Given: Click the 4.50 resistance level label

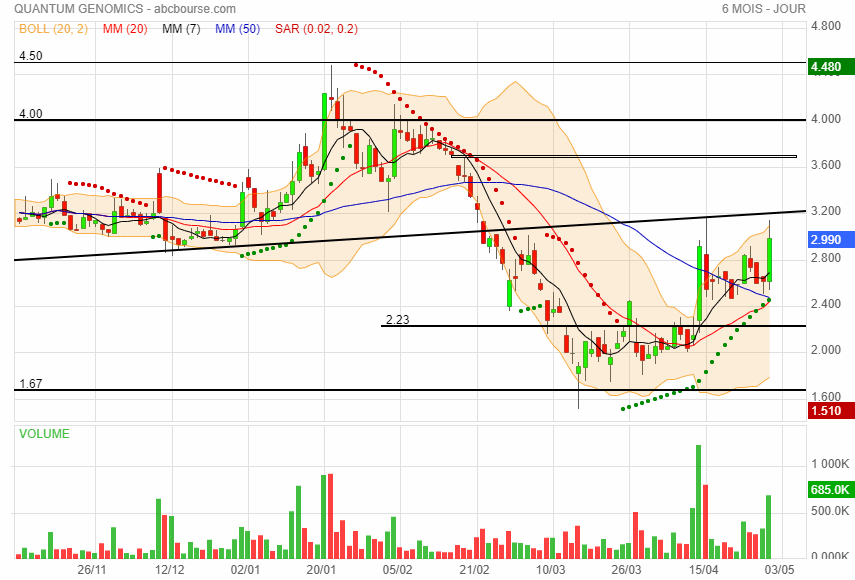Looking at the screenshot, I should [31, 56].
